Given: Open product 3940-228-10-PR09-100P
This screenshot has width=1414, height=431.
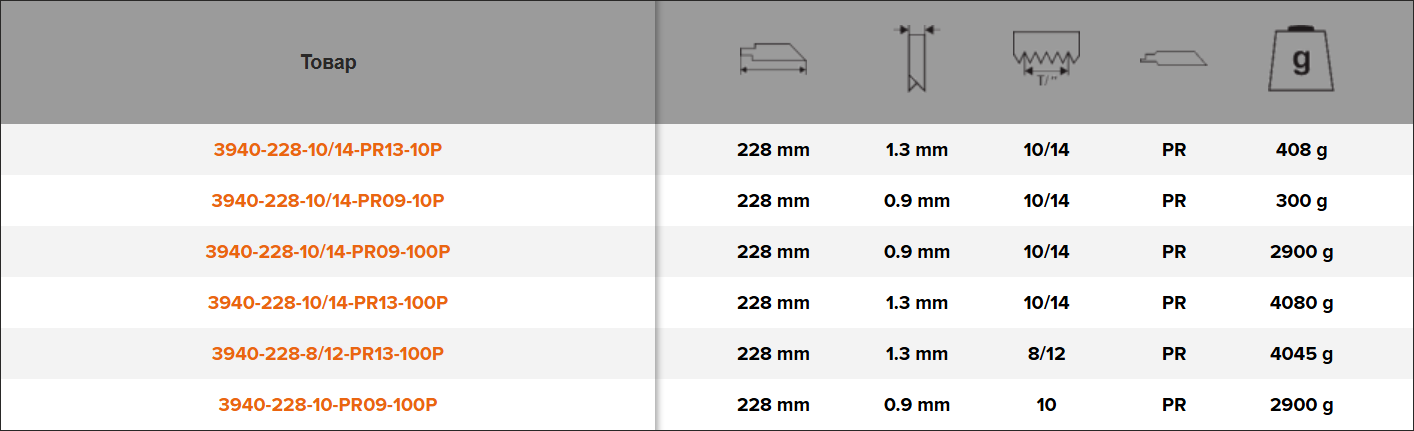Looking at the screenshot, I should (x=328, y=405).
